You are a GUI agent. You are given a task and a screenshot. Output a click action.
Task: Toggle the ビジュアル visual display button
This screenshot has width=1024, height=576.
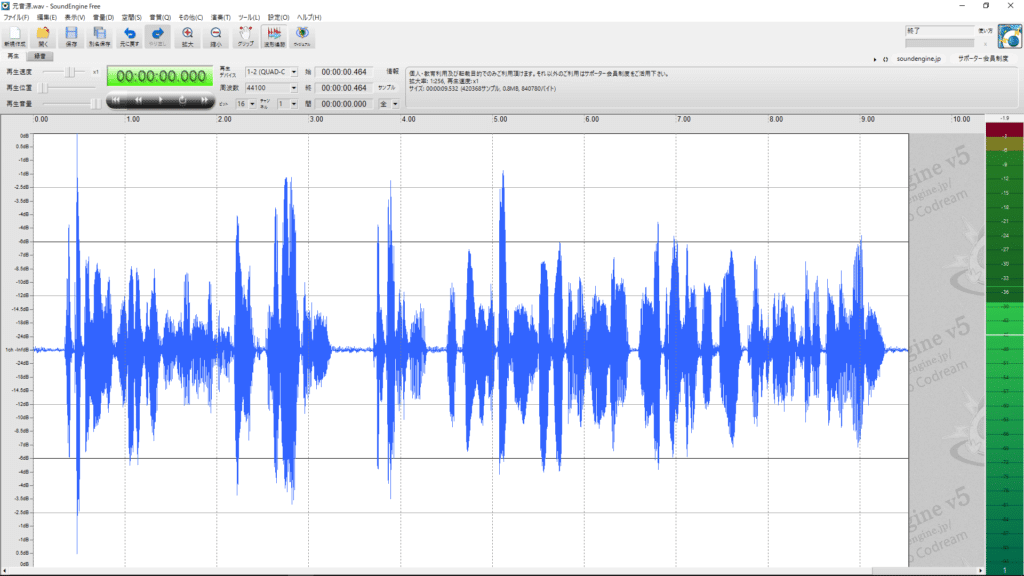click(x=302, y=36)
